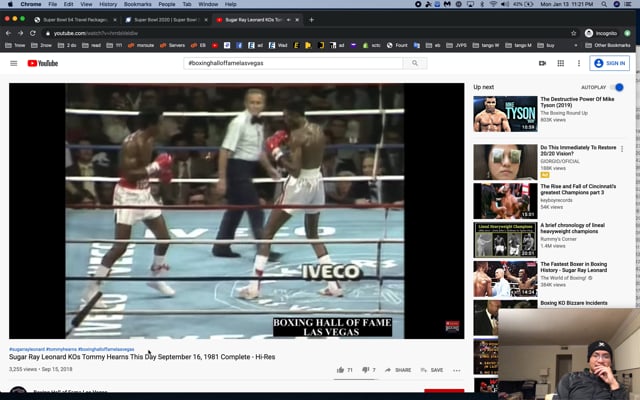Click the #sugarrayleonard hashtag link
This screenshot has height=400, width=640.
pyautogui.click(x=27, y=349)
